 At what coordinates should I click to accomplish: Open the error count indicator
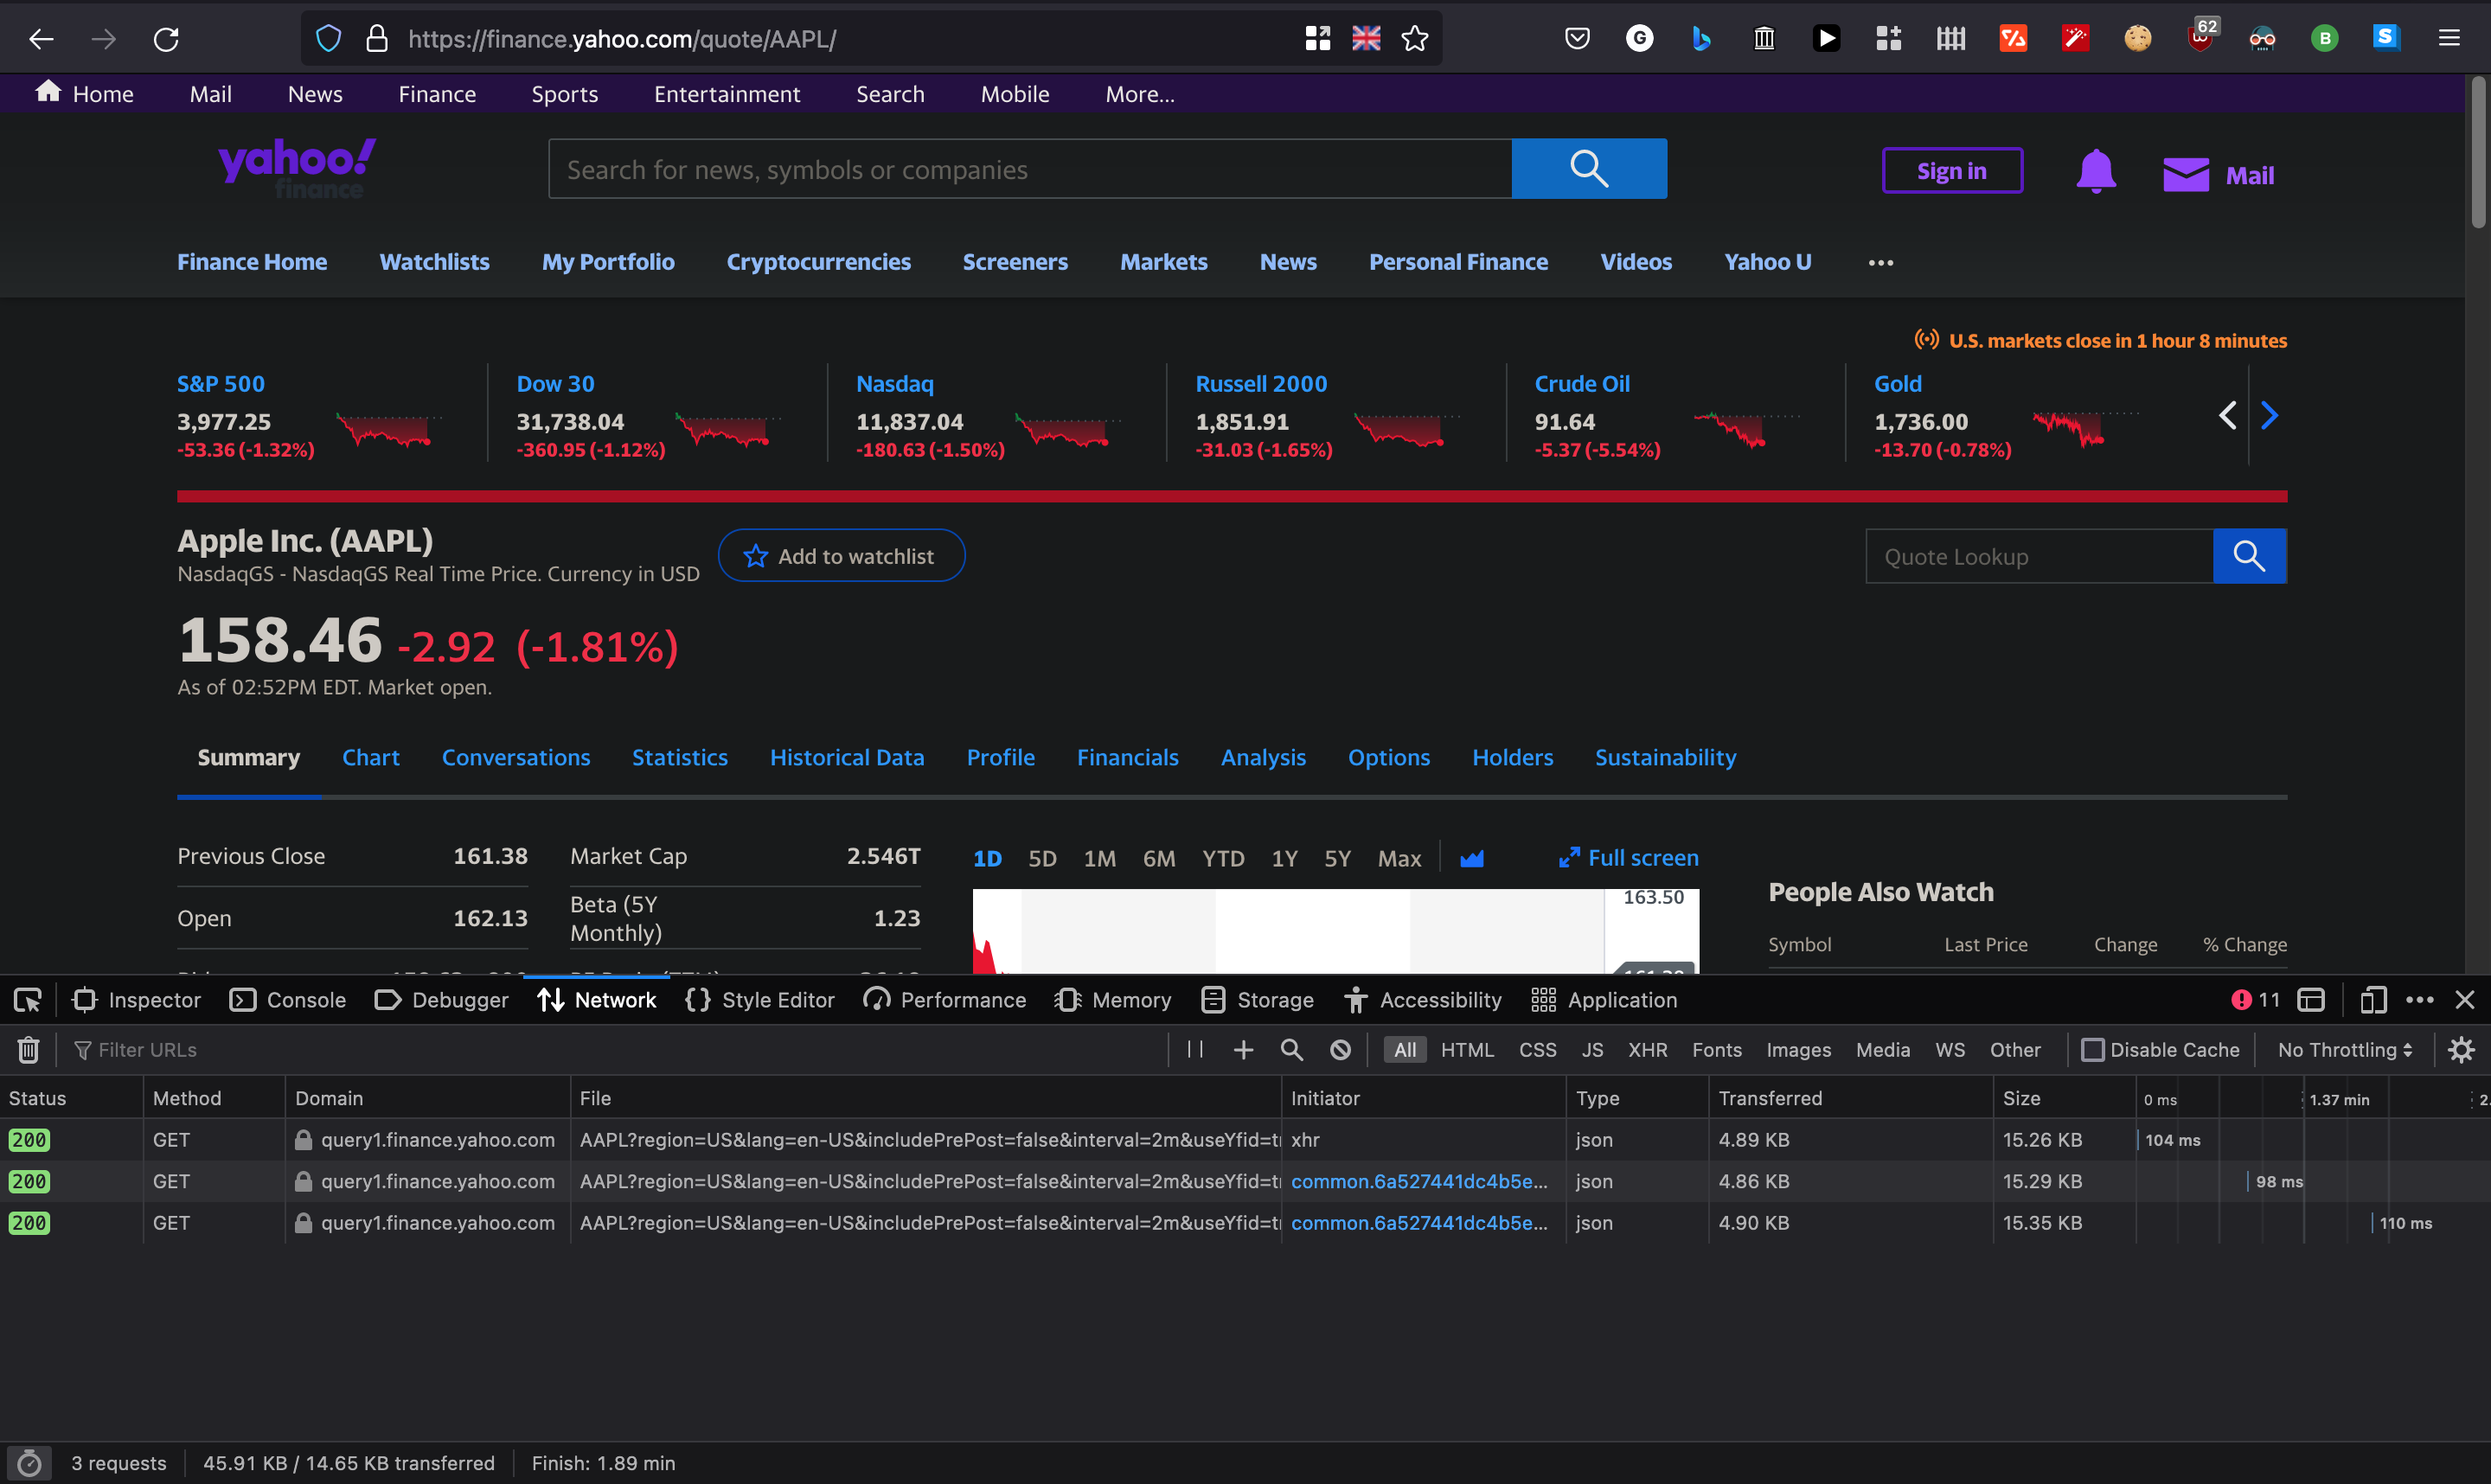tap(2255, 1000)
